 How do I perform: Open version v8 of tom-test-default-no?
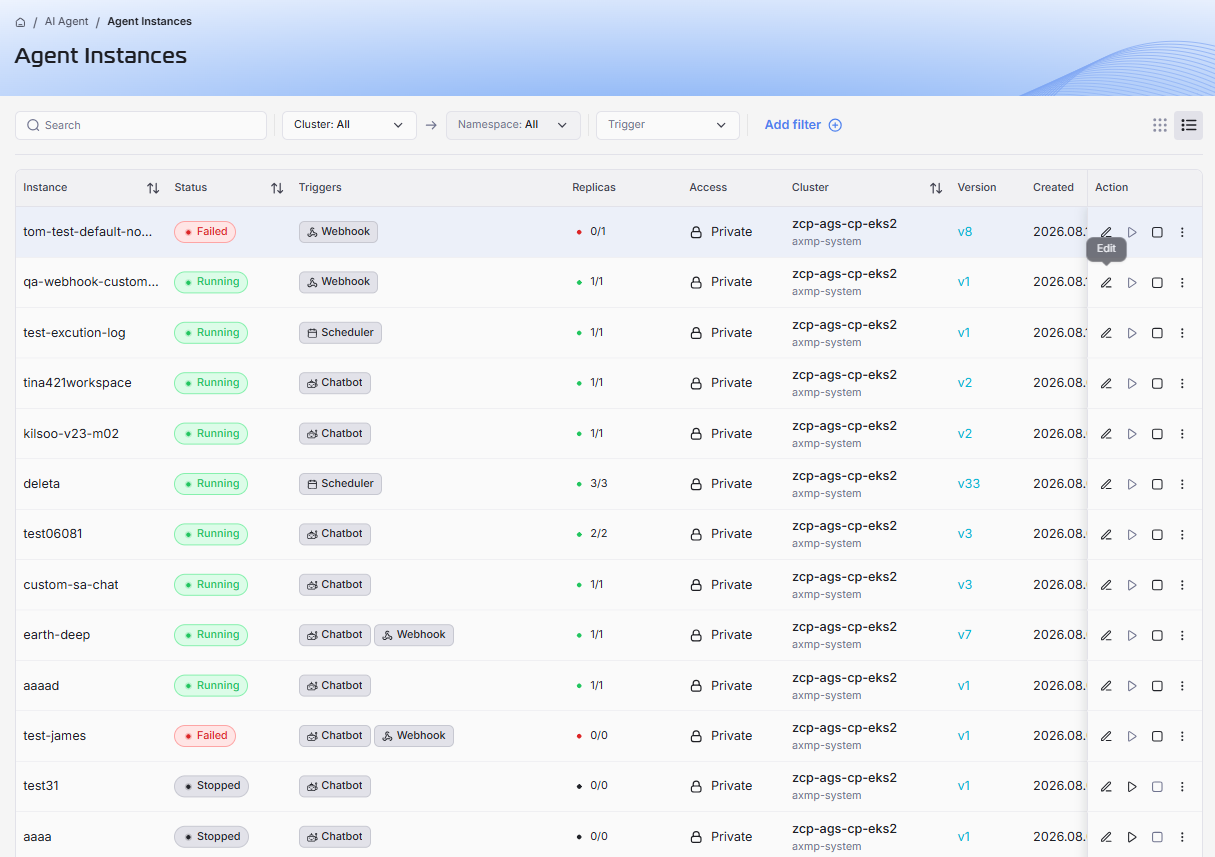pos(965,232)
